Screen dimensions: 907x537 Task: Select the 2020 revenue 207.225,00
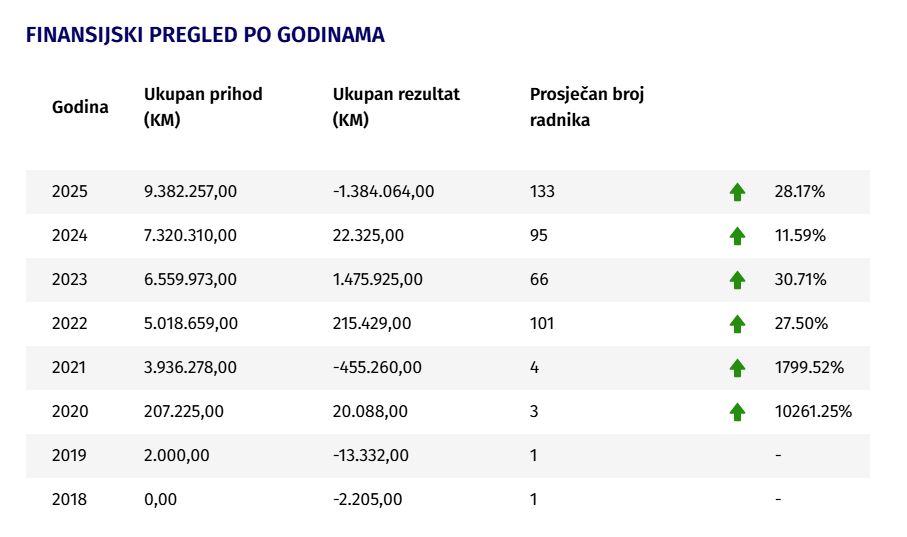click(x=183, y=411)
